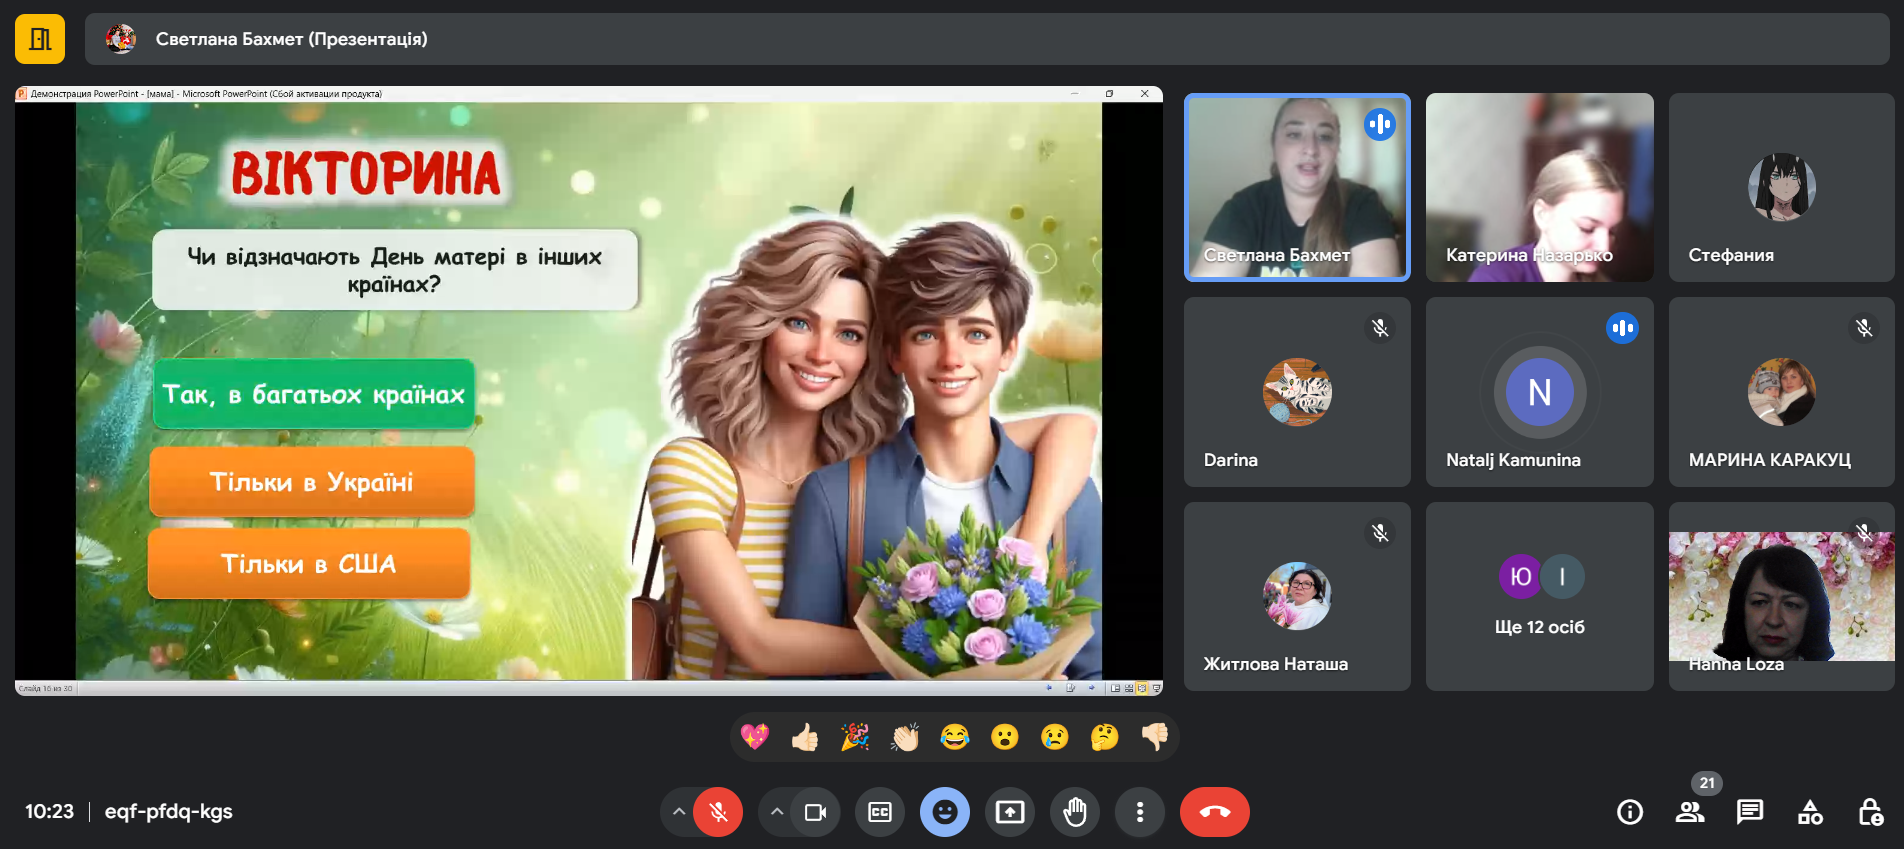The image size is (1904, 849).
Task: Start presenting your screen
Action: tap(1010, 812)
